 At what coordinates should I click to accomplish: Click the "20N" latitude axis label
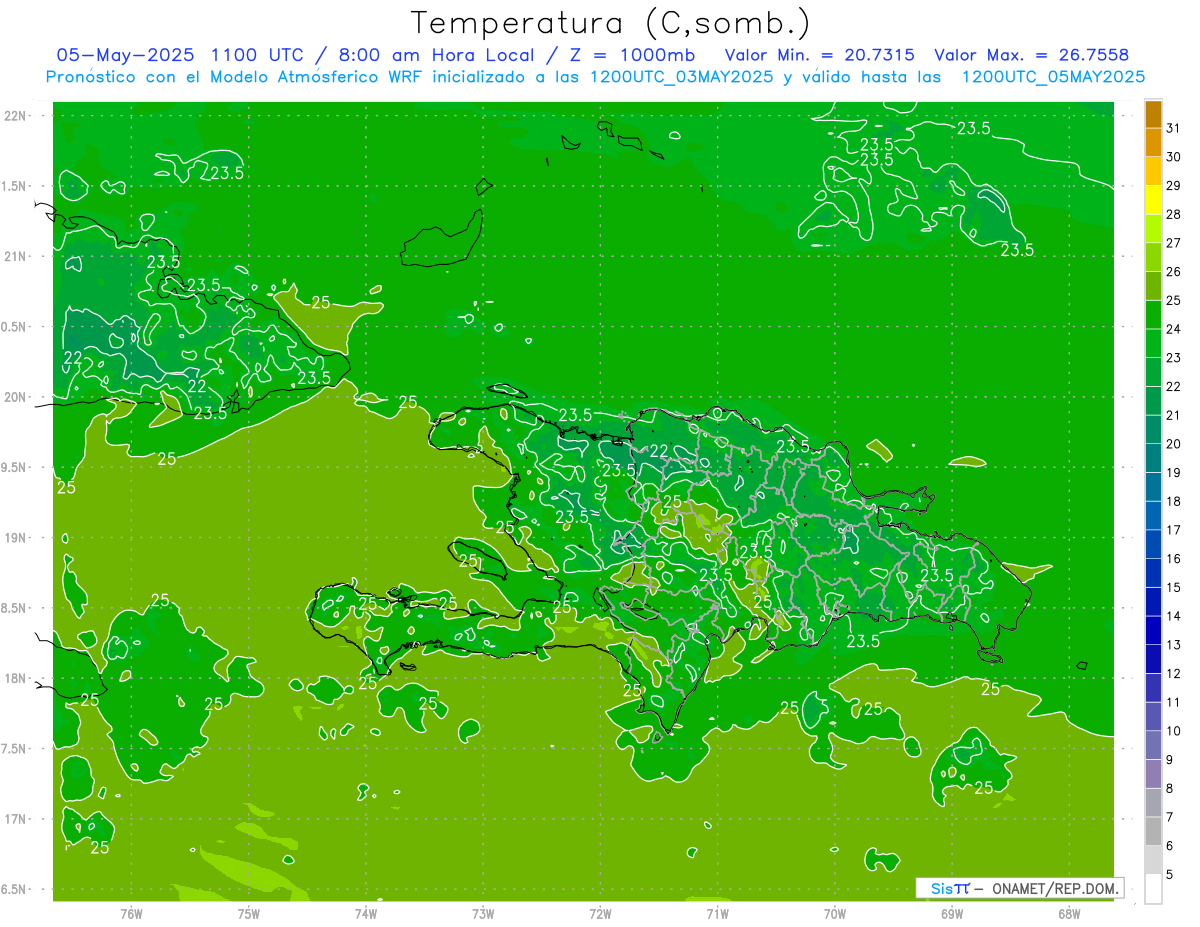click(15, 397)
